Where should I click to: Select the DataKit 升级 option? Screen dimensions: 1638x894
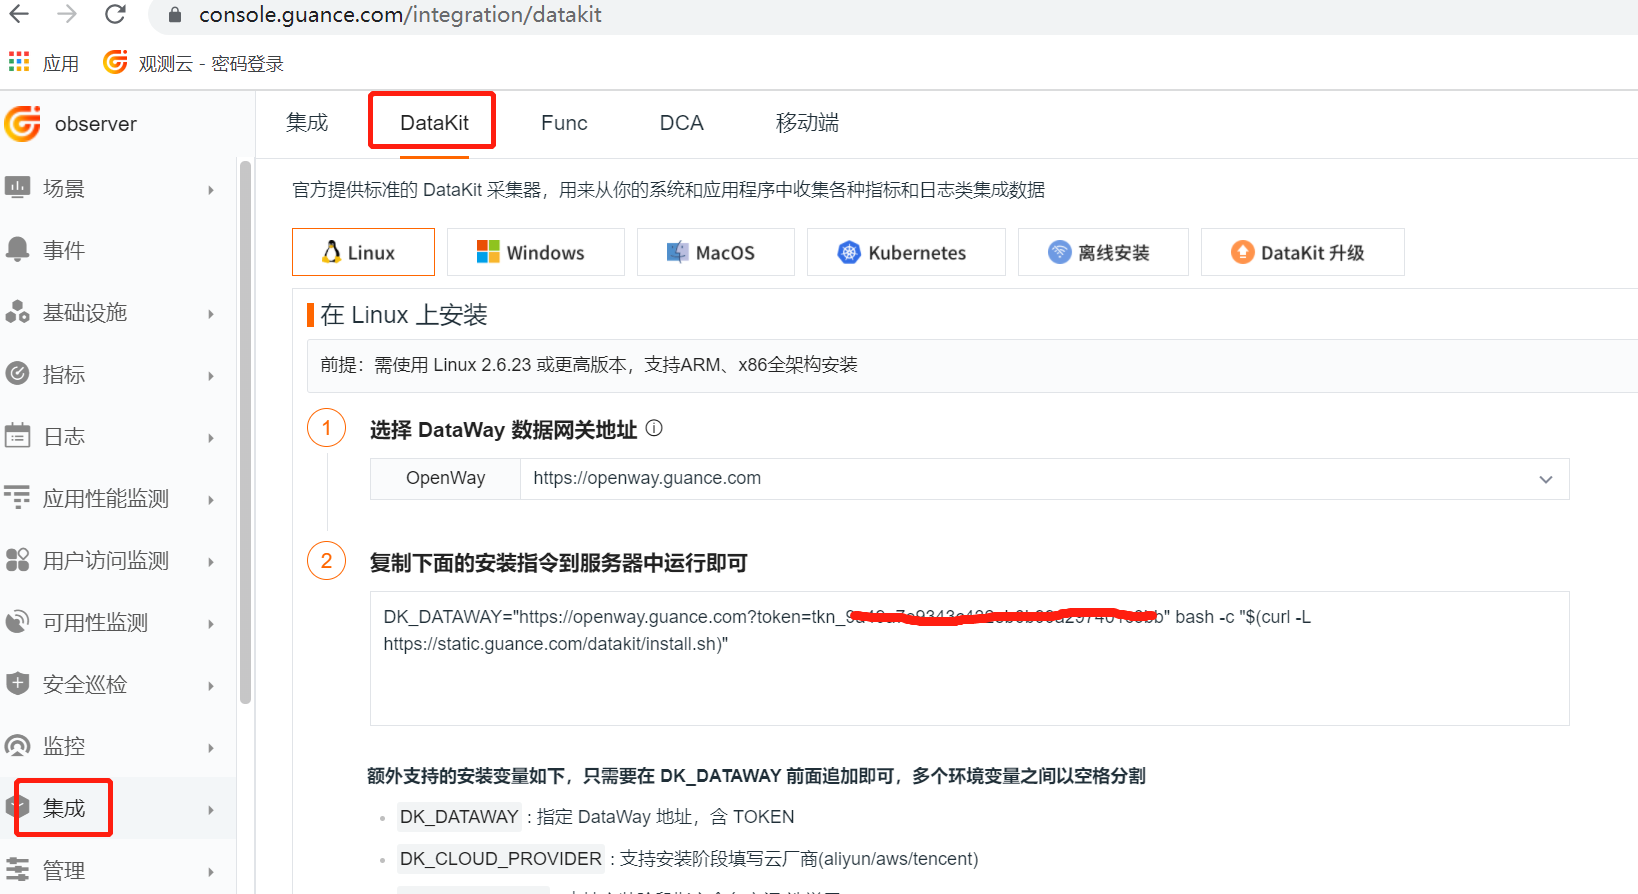[1303, 252]
